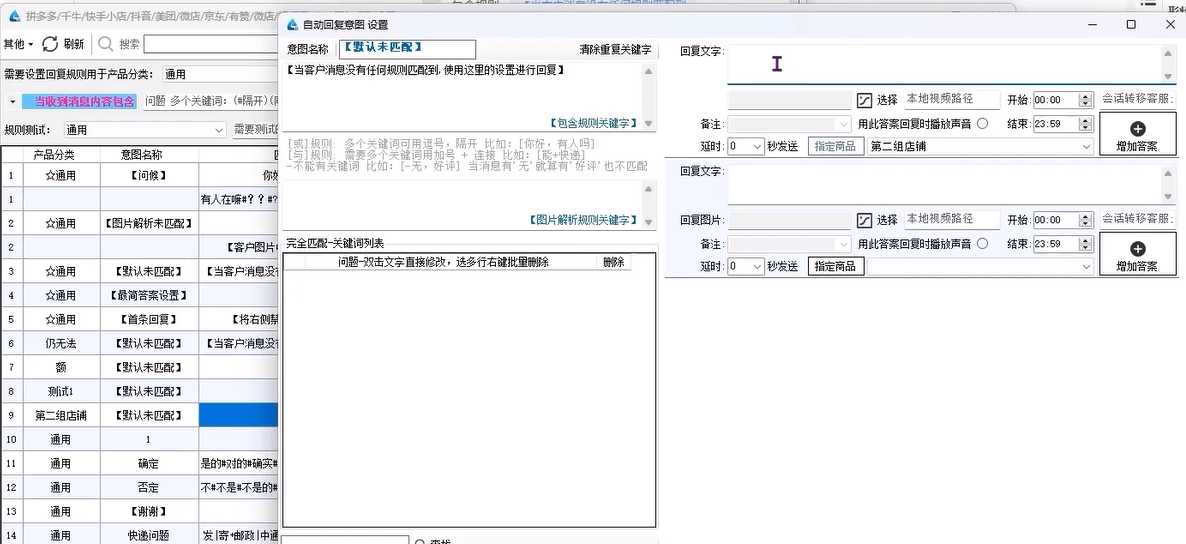Click the main window title bar app icon
The image size is (1186, 544).
13,16
